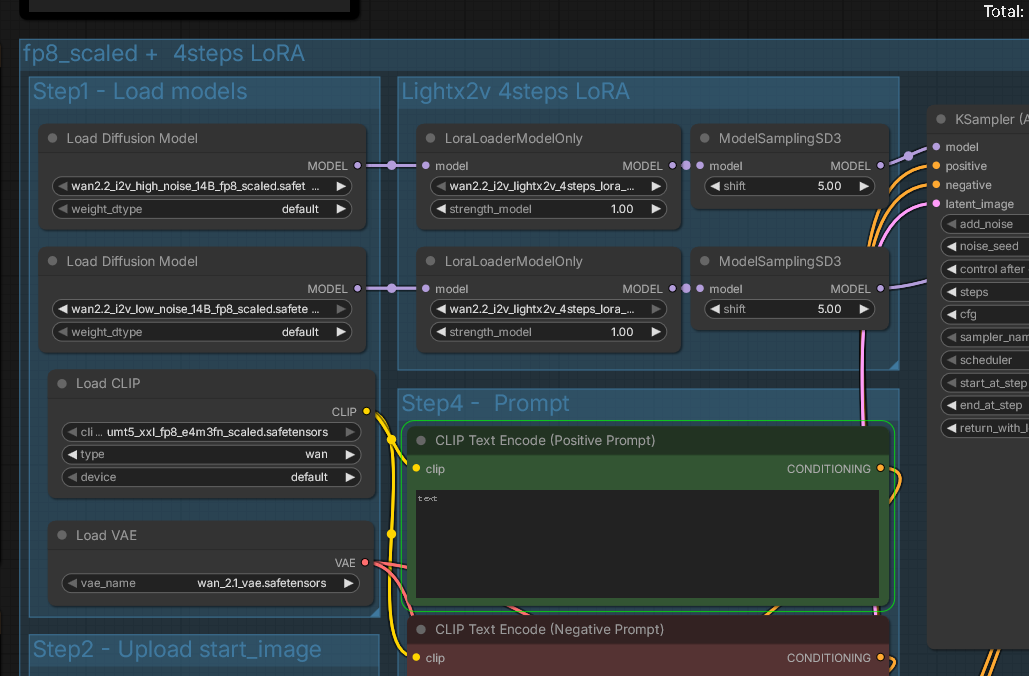Collapse the upper LoraLoaderModelOnly node via its dot
The width and height of the screenshot is (1029, 676).
pyautogui.click(x=430, y=138)
